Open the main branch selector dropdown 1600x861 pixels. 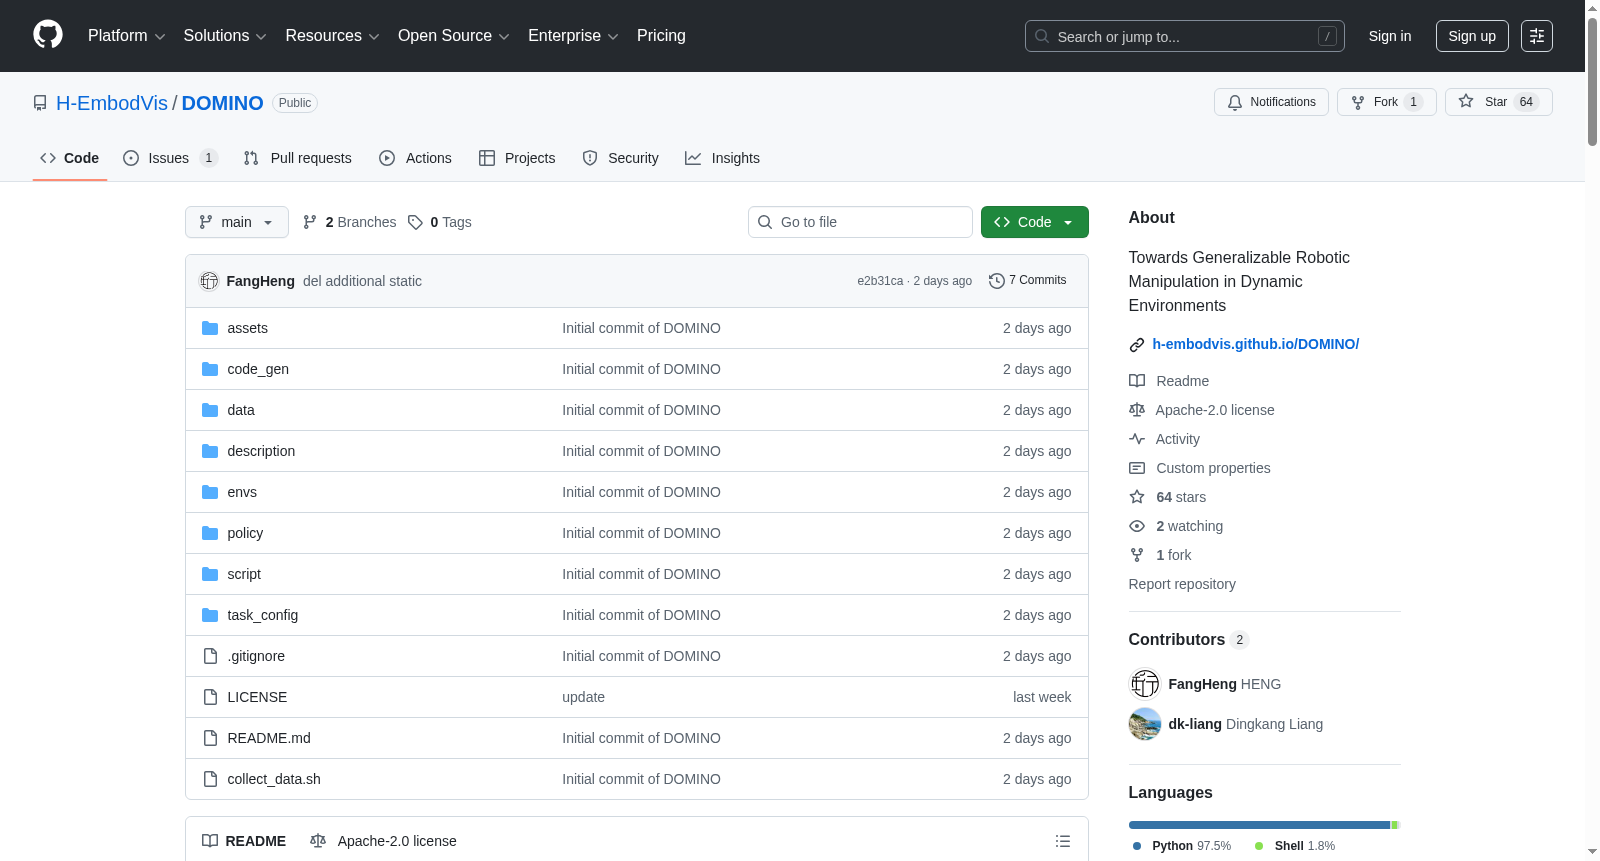click(x=237, y=222)
